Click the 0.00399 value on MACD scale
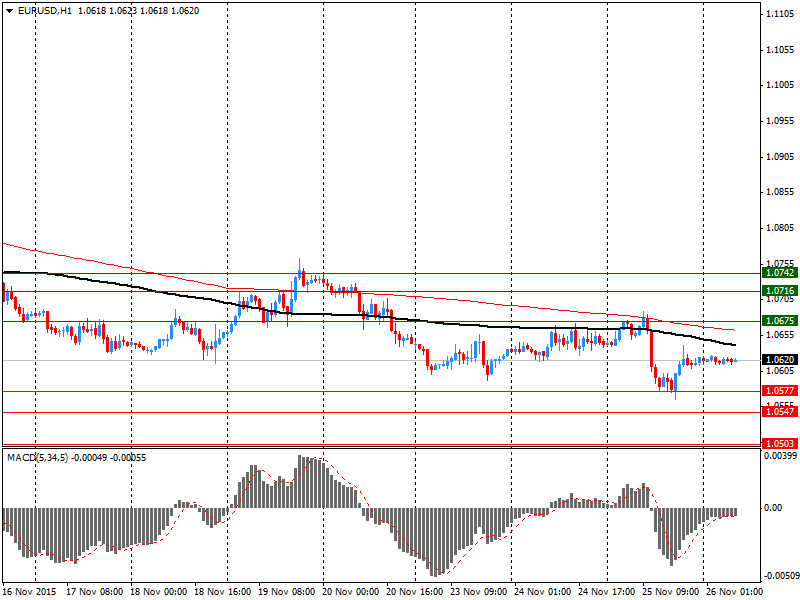800x600 pixels. [779, 456]
